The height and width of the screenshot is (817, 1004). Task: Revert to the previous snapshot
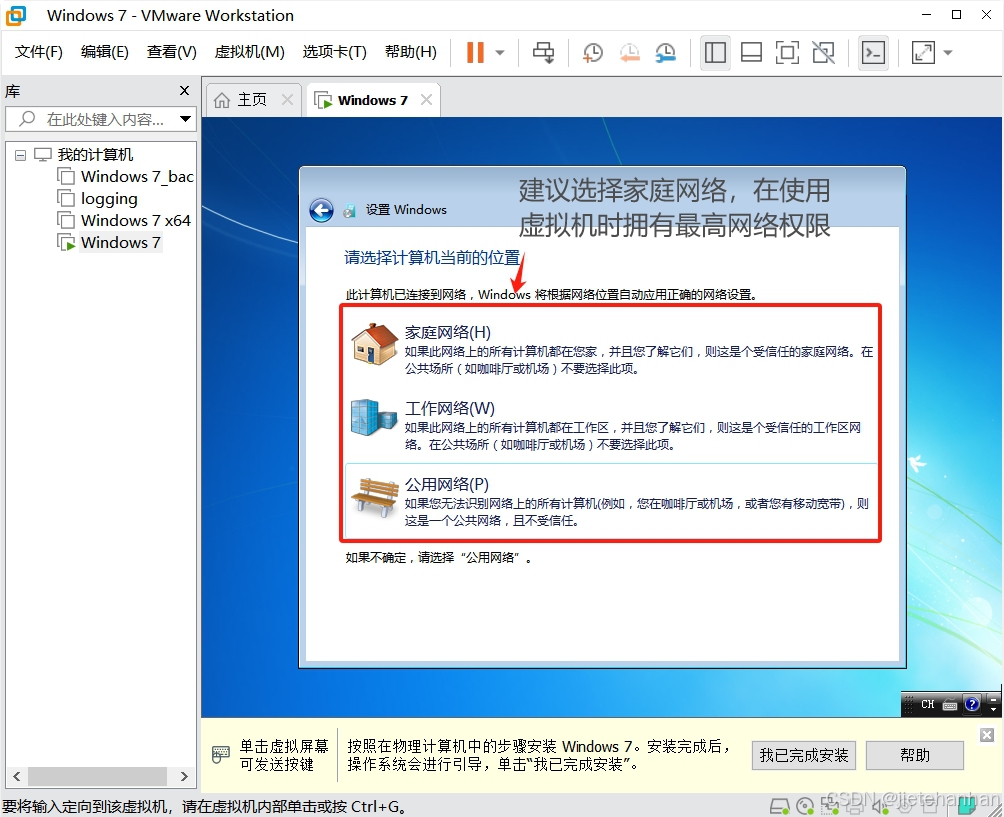coord(629,53)
